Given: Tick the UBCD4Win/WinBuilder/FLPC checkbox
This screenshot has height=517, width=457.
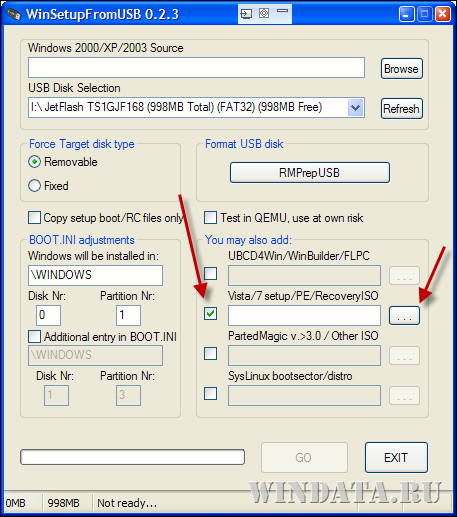Looking at the screenshot, I should (211, 274).
